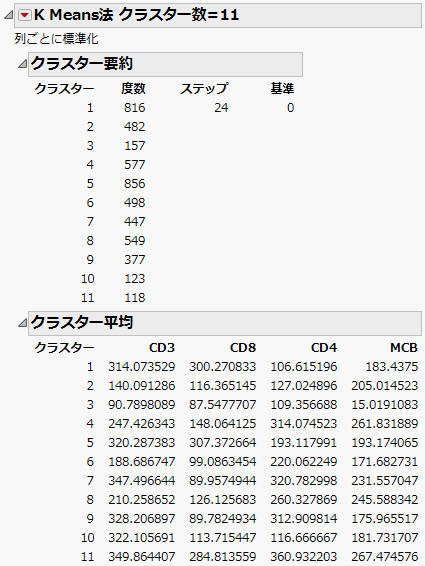Select CD3 mean 140.091286
The width and height of the screenshot is (425, 566).
click(142, 386)
